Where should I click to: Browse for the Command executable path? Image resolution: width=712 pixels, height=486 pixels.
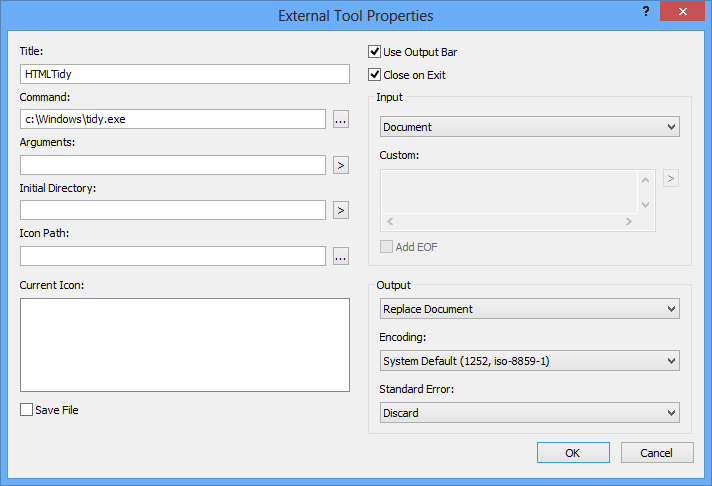pos(341,119)
